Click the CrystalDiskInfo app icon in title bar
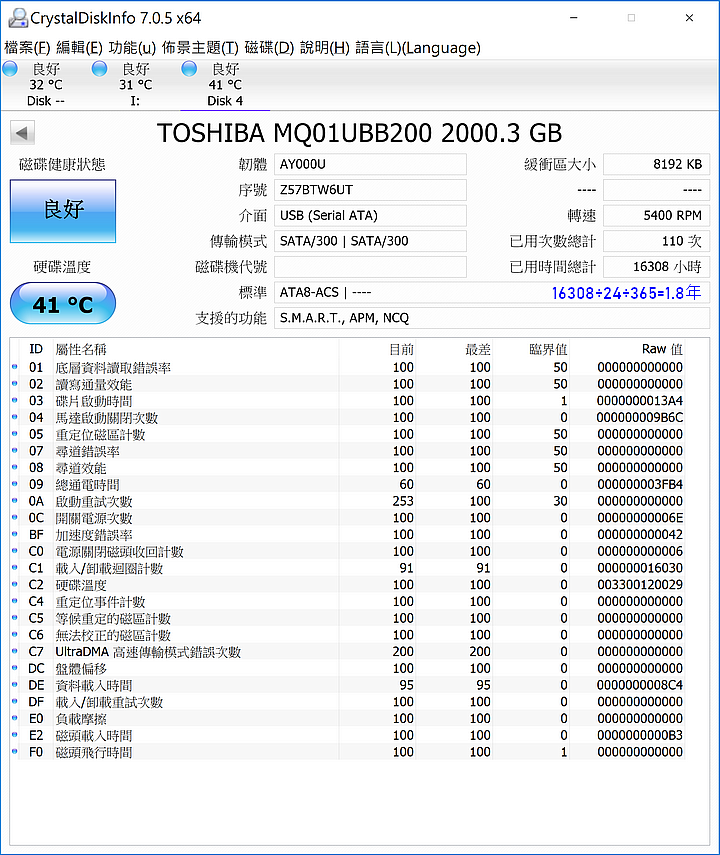Viewport: 720px width, 855px height. click(x=17, y=18)
